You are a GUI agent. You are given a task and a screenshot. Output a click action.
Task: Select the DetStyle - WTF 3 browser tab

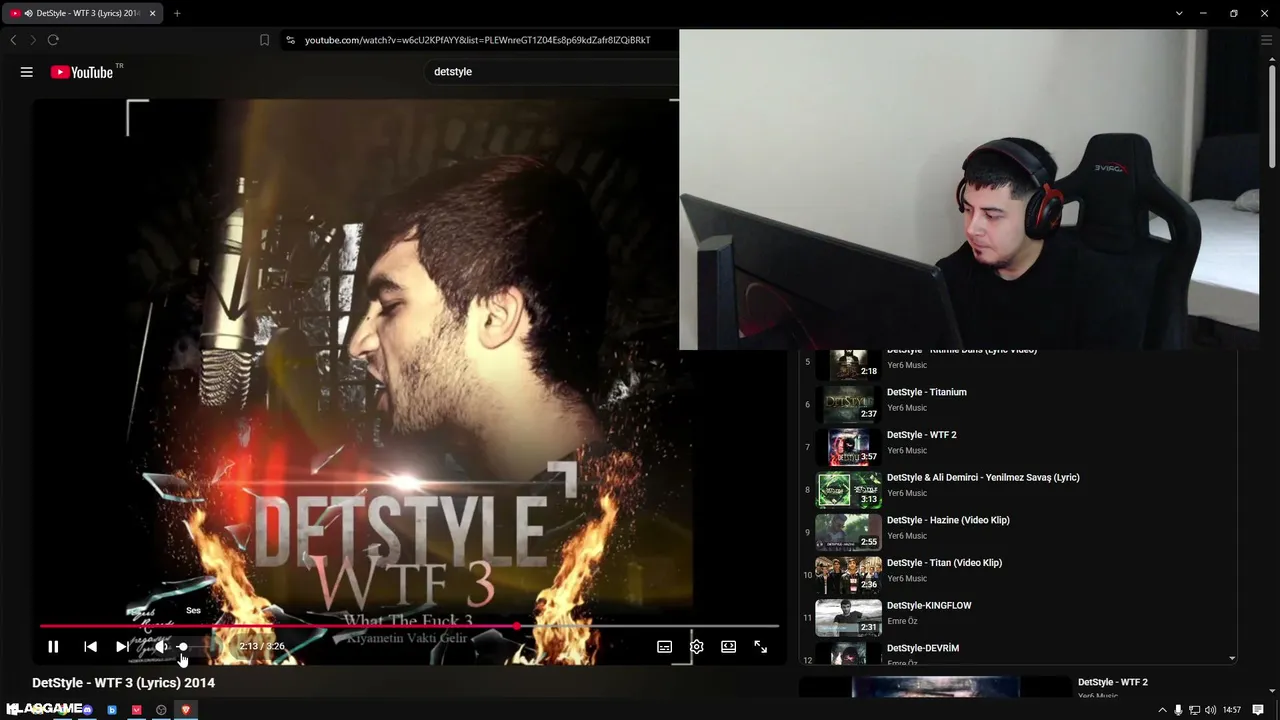pos(84,13)
